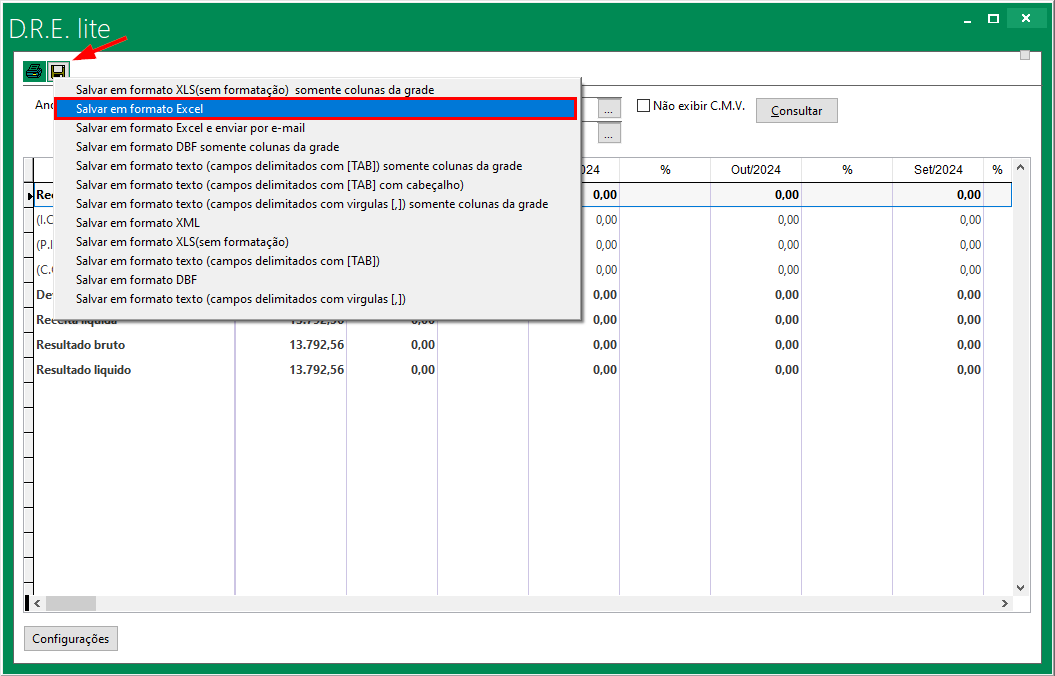Select Salvar em formato DBF option
Image resolution: width=1055 pixels, height=676 pixels.
tap(136, 280)
